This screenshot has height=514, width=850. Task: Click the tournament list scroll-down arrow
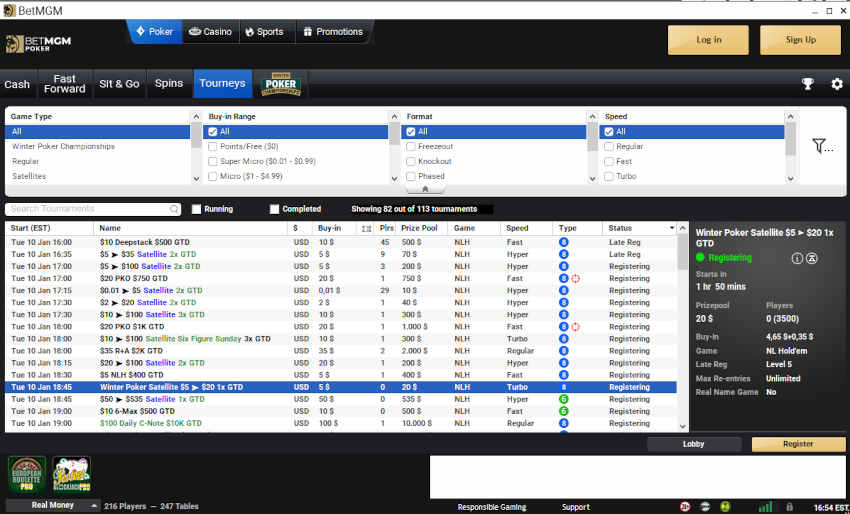tap(683, 427)
